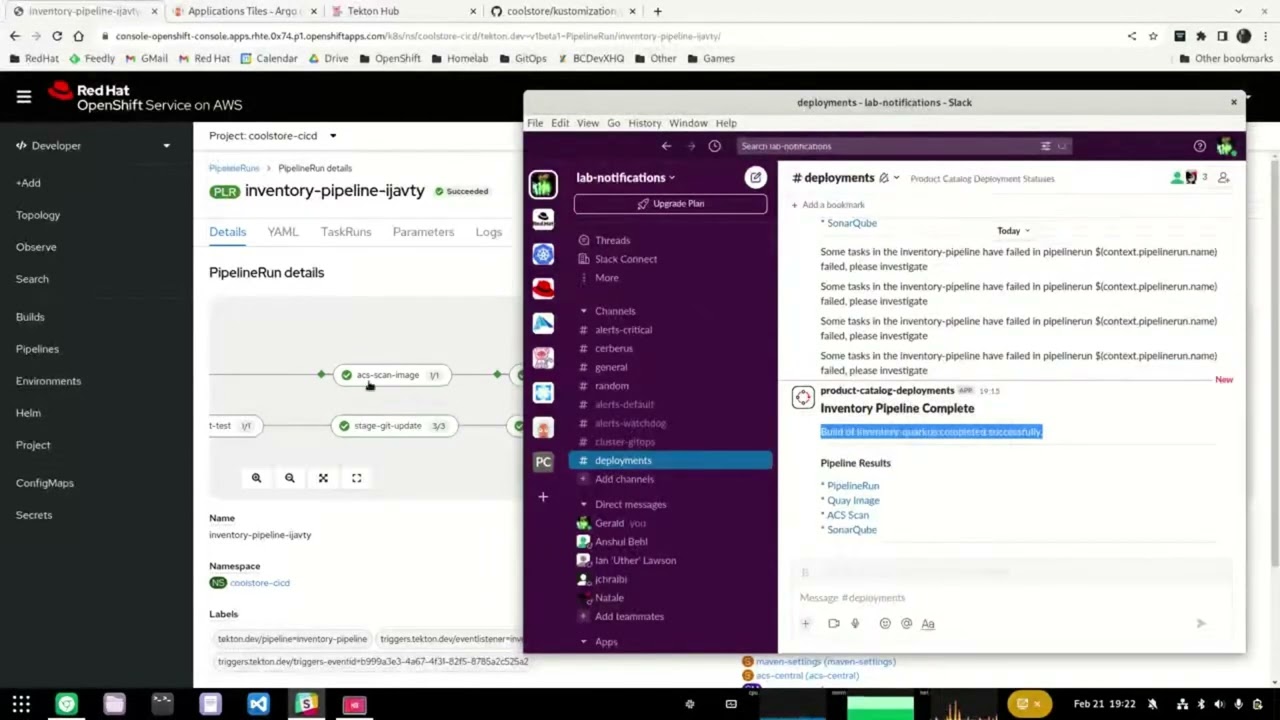Open Slack history clock icon
The width and height of the screenshot is (1280, 720).
pos(714,146)
